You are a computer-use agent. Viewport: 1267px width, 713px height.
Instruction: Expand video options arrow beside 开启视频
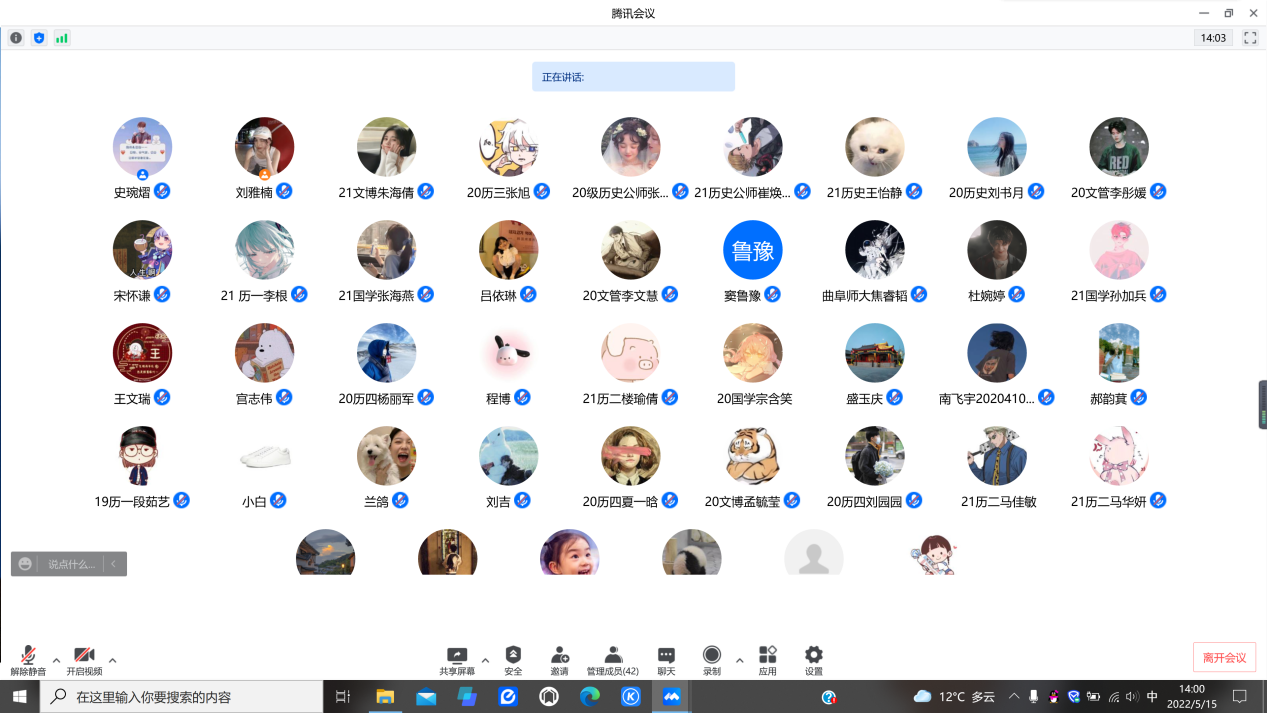[112, 660]
